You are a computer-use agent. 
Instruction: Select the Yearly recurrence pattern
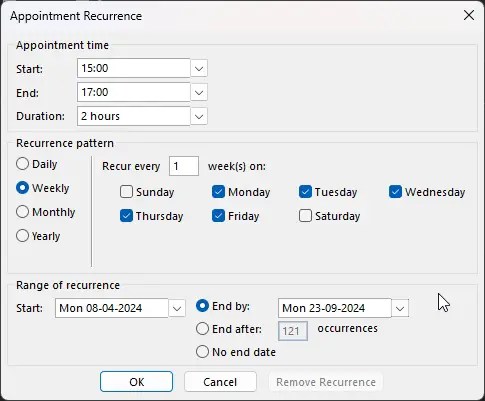(22, 236)
